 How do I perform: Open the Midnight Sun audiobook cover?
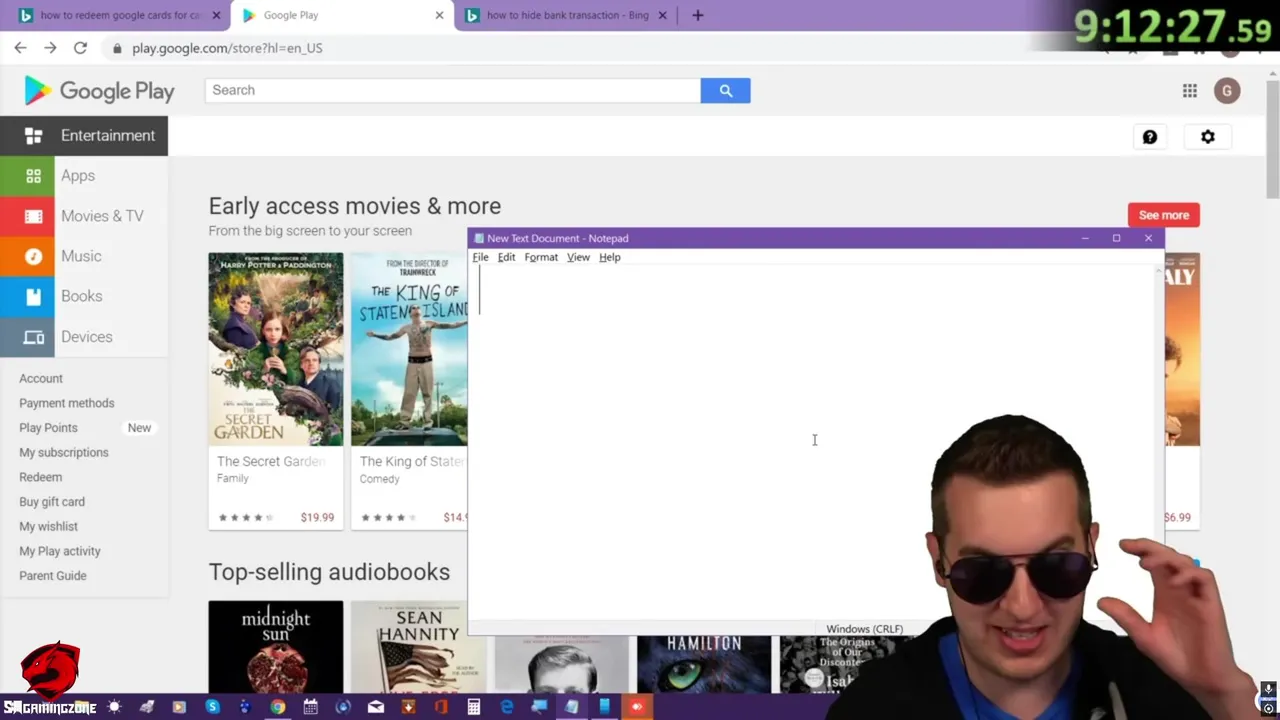[276, 646]
